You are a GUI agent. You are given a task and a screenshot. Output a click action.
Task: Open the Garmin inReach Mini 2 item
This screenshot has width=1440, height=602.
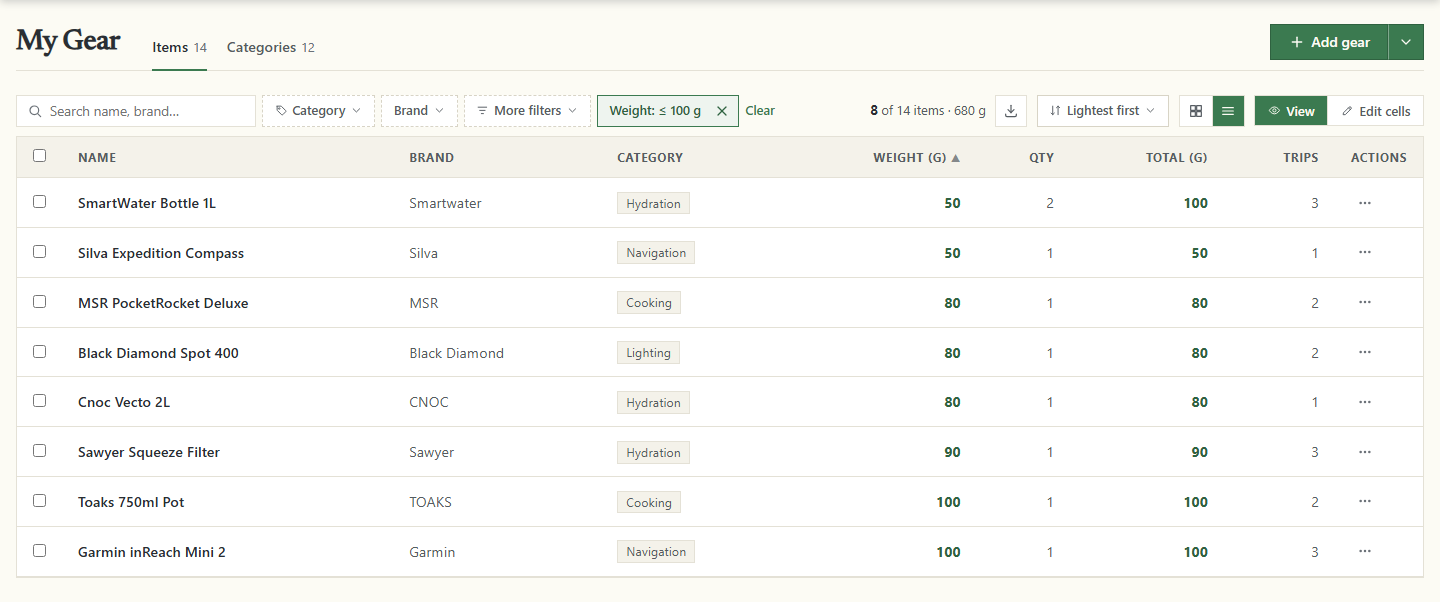[x=152, y=552]
